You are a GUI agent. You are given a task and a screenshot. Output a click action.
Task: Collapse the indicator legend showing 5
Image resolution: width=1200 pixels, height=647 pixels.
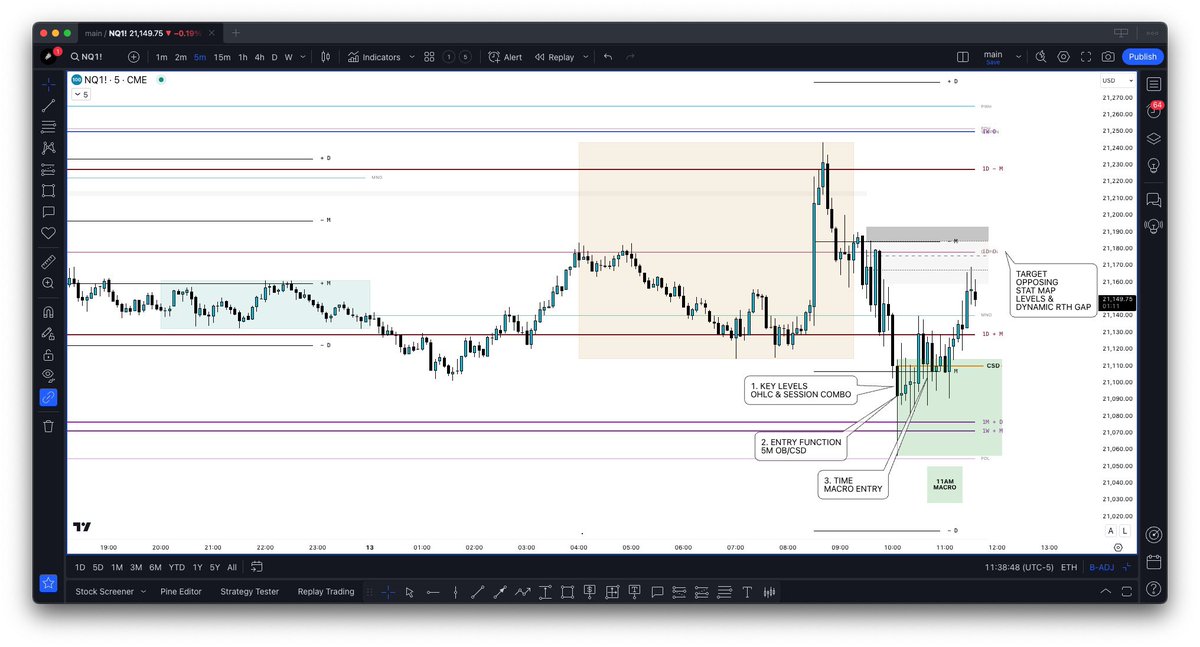(x=81, y=95)
